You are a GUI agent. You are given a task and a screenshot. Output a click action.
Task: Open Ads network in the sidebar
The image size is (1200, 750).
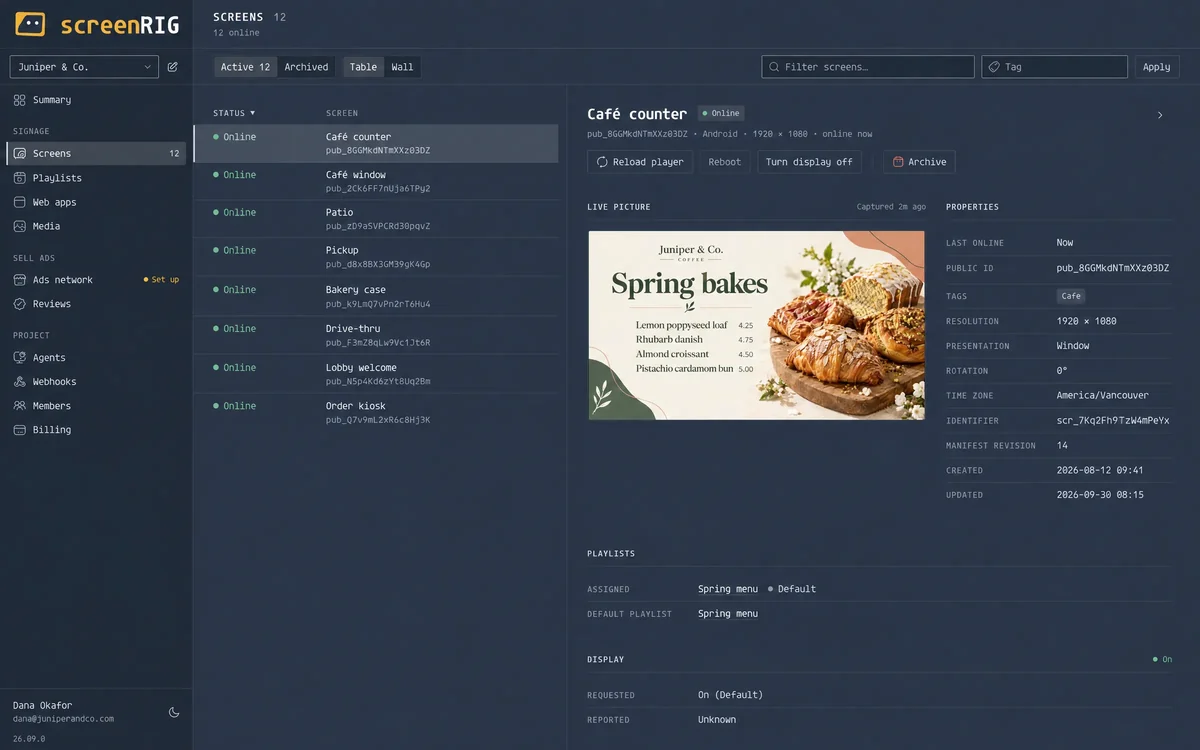[x=96, y=280]
